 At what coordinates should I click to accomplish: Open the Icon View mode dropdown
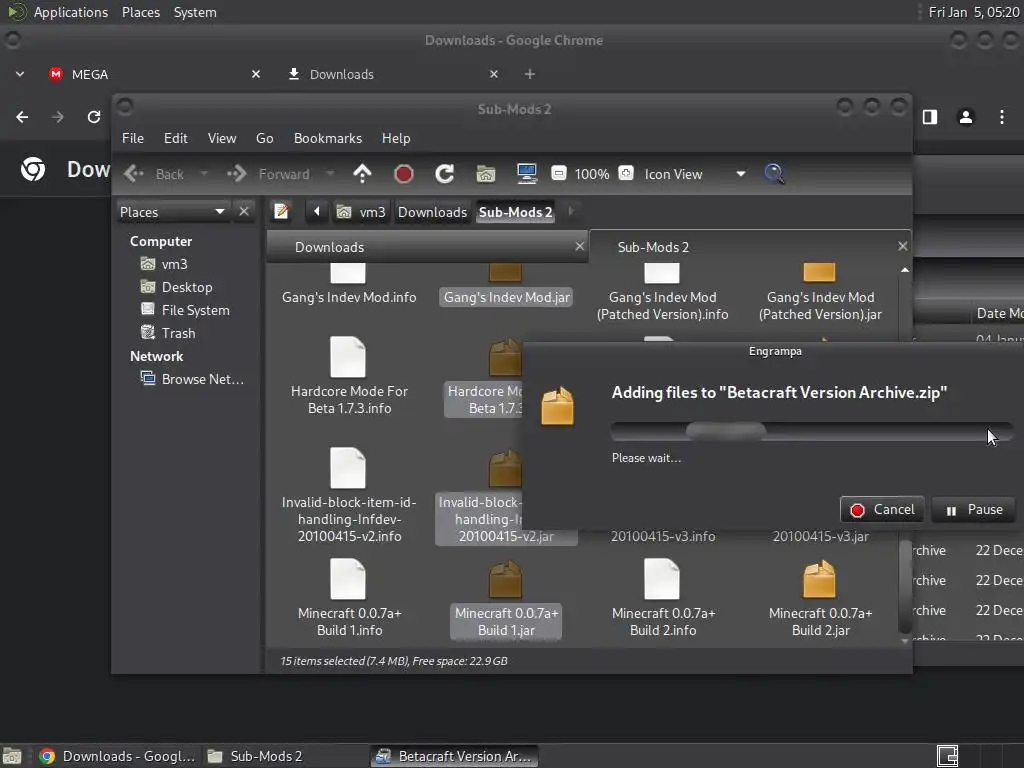(694, 174)
